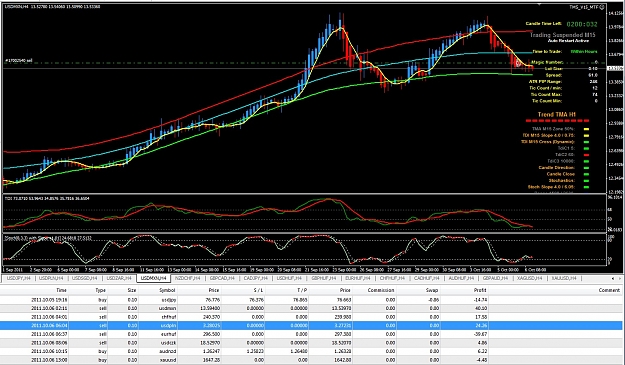Switch to the XAUUSD,H4 chart tab
The image size is (625, 365).
coord(564,278)
